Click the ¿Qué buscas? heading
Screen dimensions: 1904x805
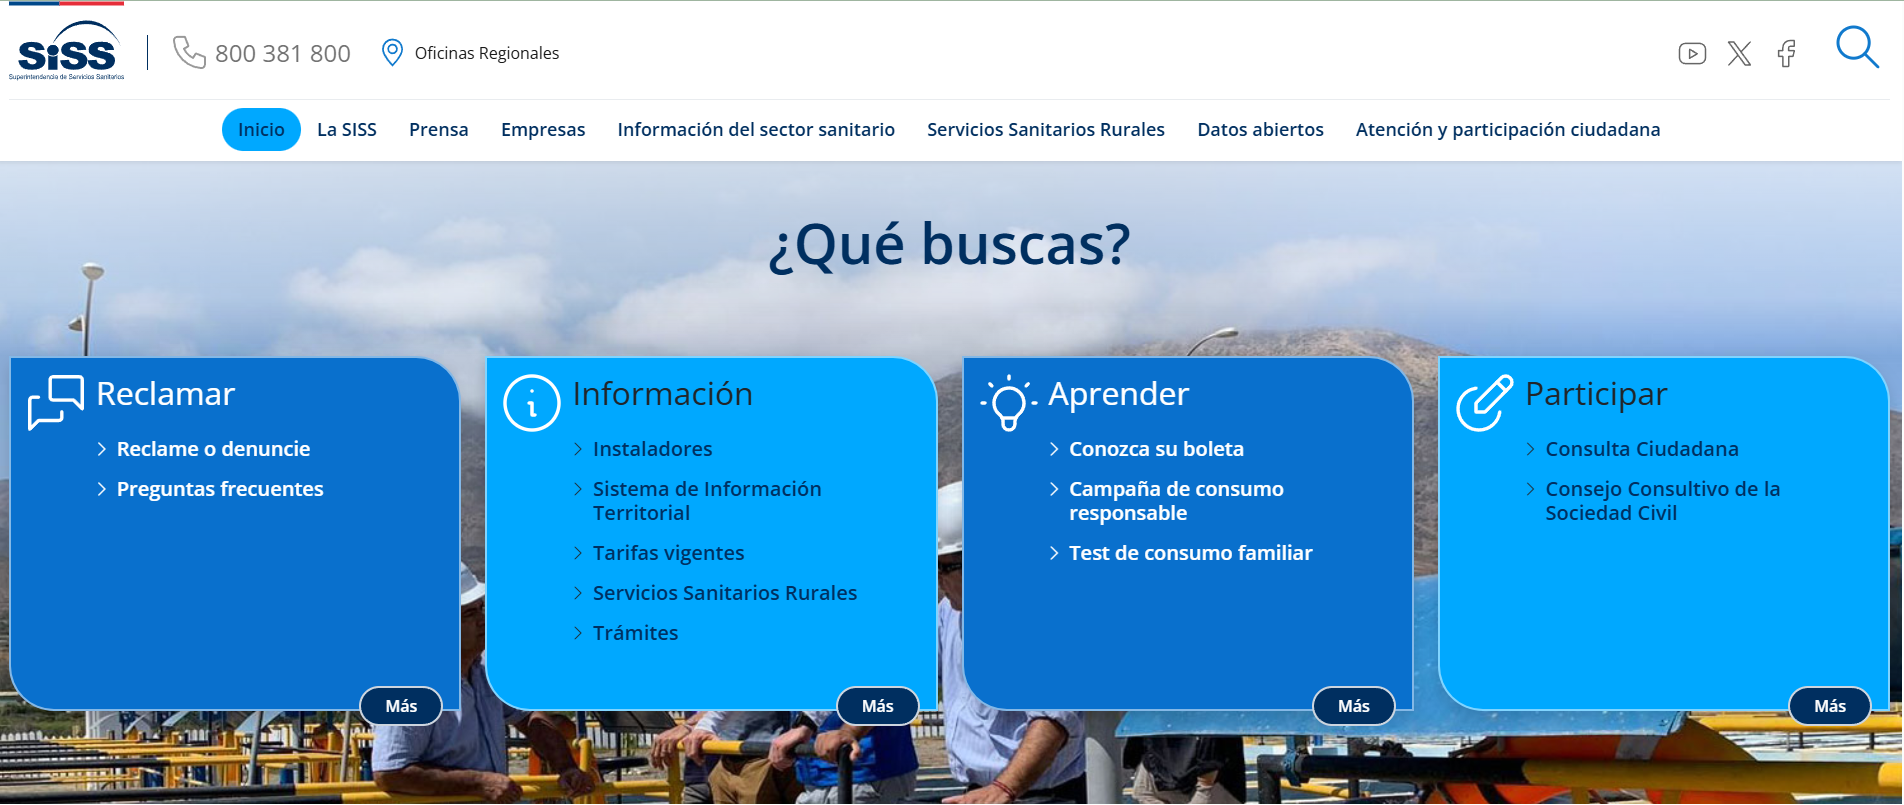point(949,244)
